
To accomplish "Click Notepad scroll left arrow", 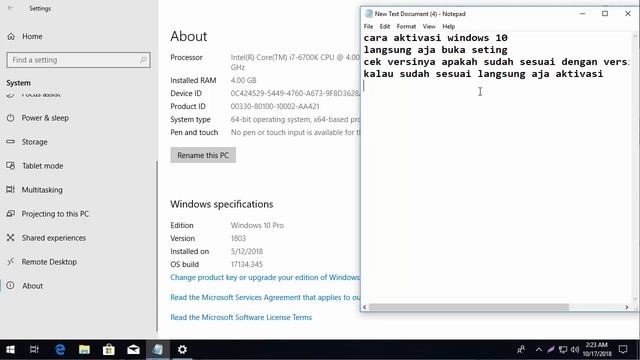I will click(364, 307).
